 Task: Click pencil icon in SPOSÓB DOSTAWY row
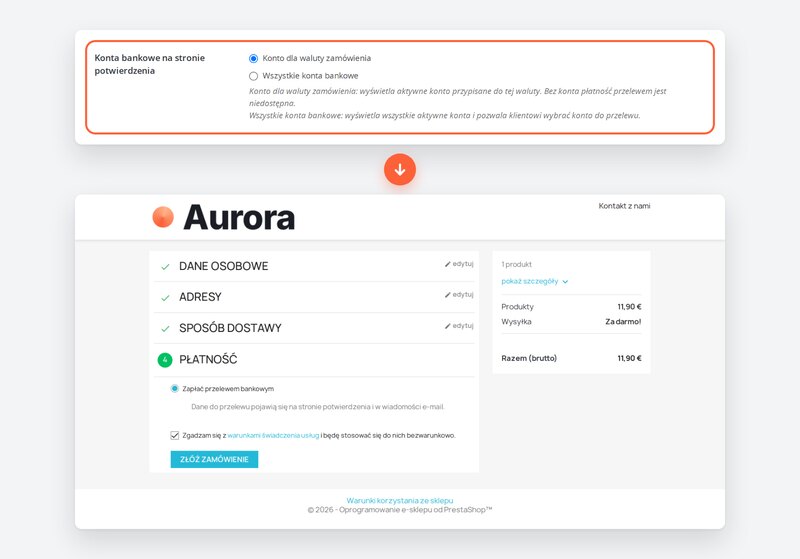(x=447, y=326)
